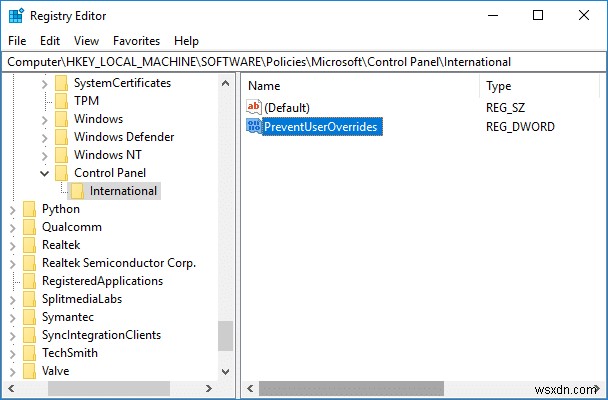The height and width of the screenshot is (400, 608).
Task: Click the PreventUserOverrides DWORD icon
Action: (254, 127)
